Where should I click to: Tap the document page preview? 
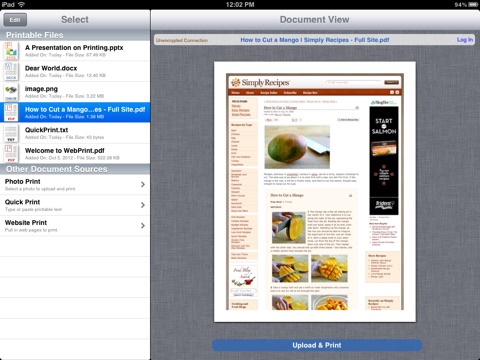[315, 192]
